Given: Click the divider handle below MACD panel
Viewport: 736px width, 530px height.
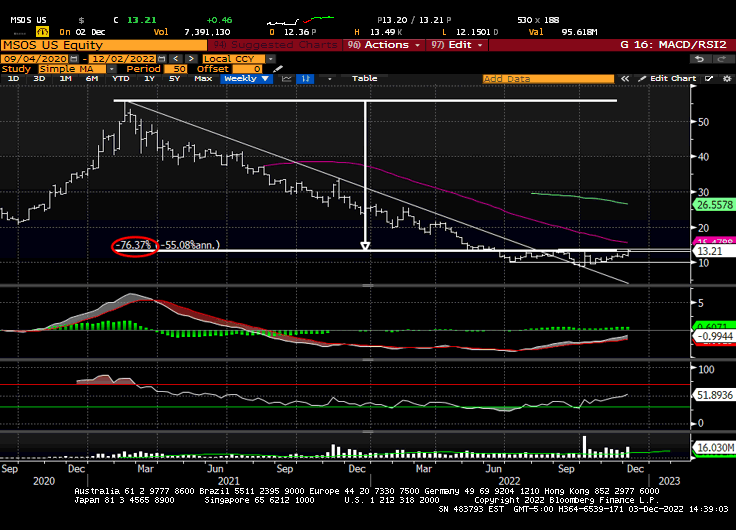Looking at the screenshot, I should pyautogui.click(x=368, y=360).
